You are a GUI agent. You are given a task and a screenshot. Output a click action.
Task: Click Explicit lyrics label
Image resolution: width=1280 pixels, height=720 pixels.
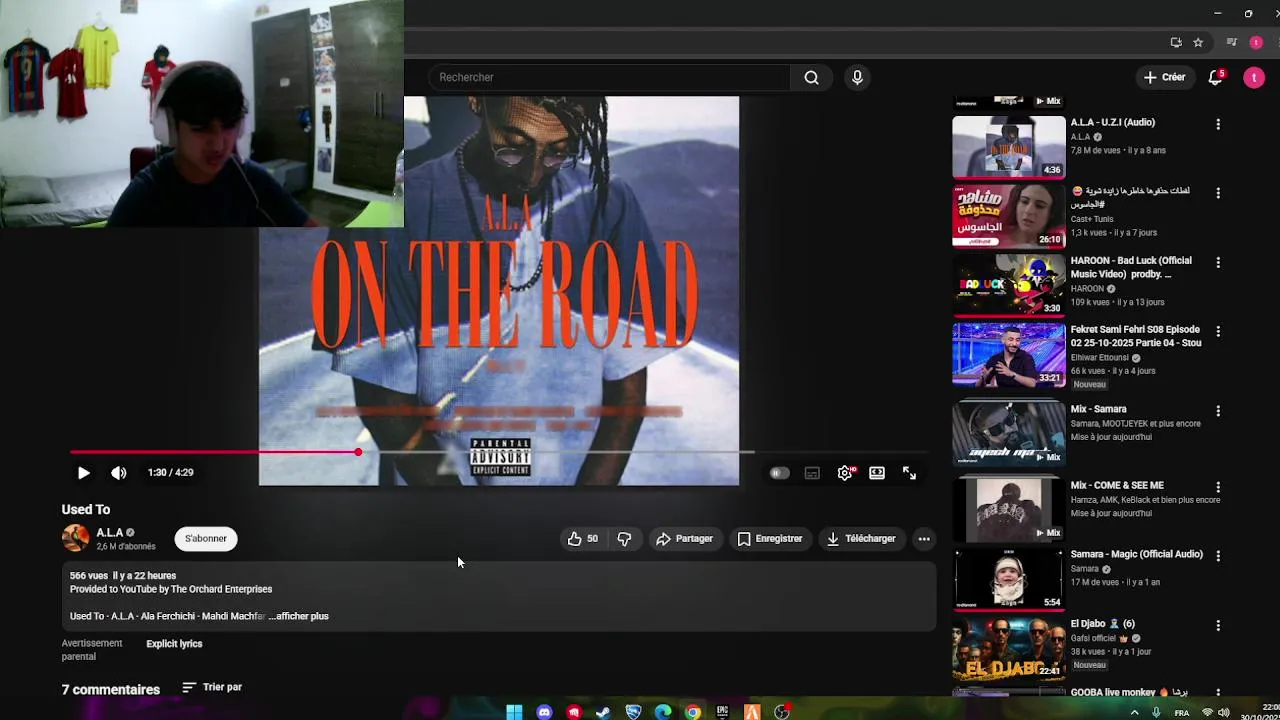(174, 644)
